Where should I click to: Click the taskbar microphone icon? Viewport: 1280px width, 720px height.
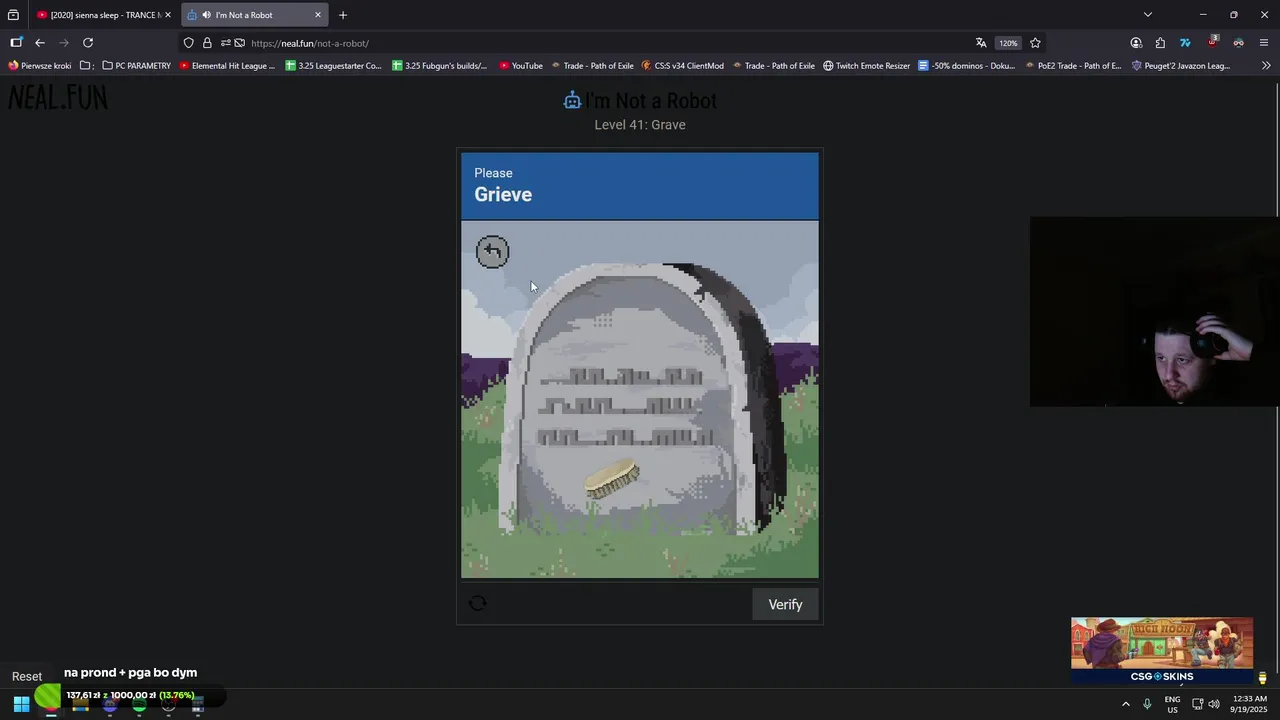pos(1147,704)
